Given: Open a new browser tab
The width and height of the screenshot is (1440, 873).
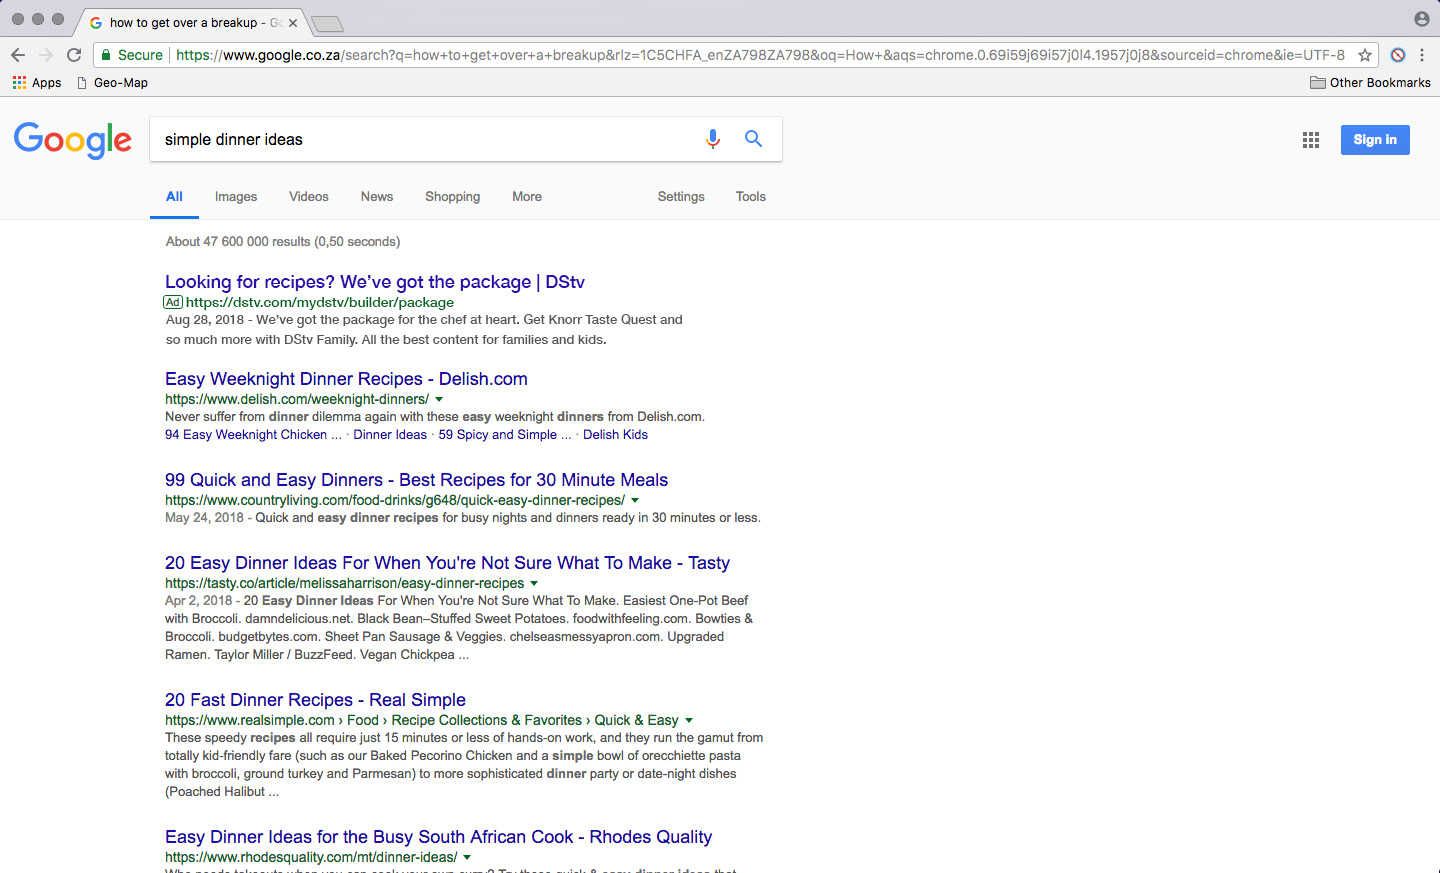Looking at the screenshot, I should click(327, 23).
